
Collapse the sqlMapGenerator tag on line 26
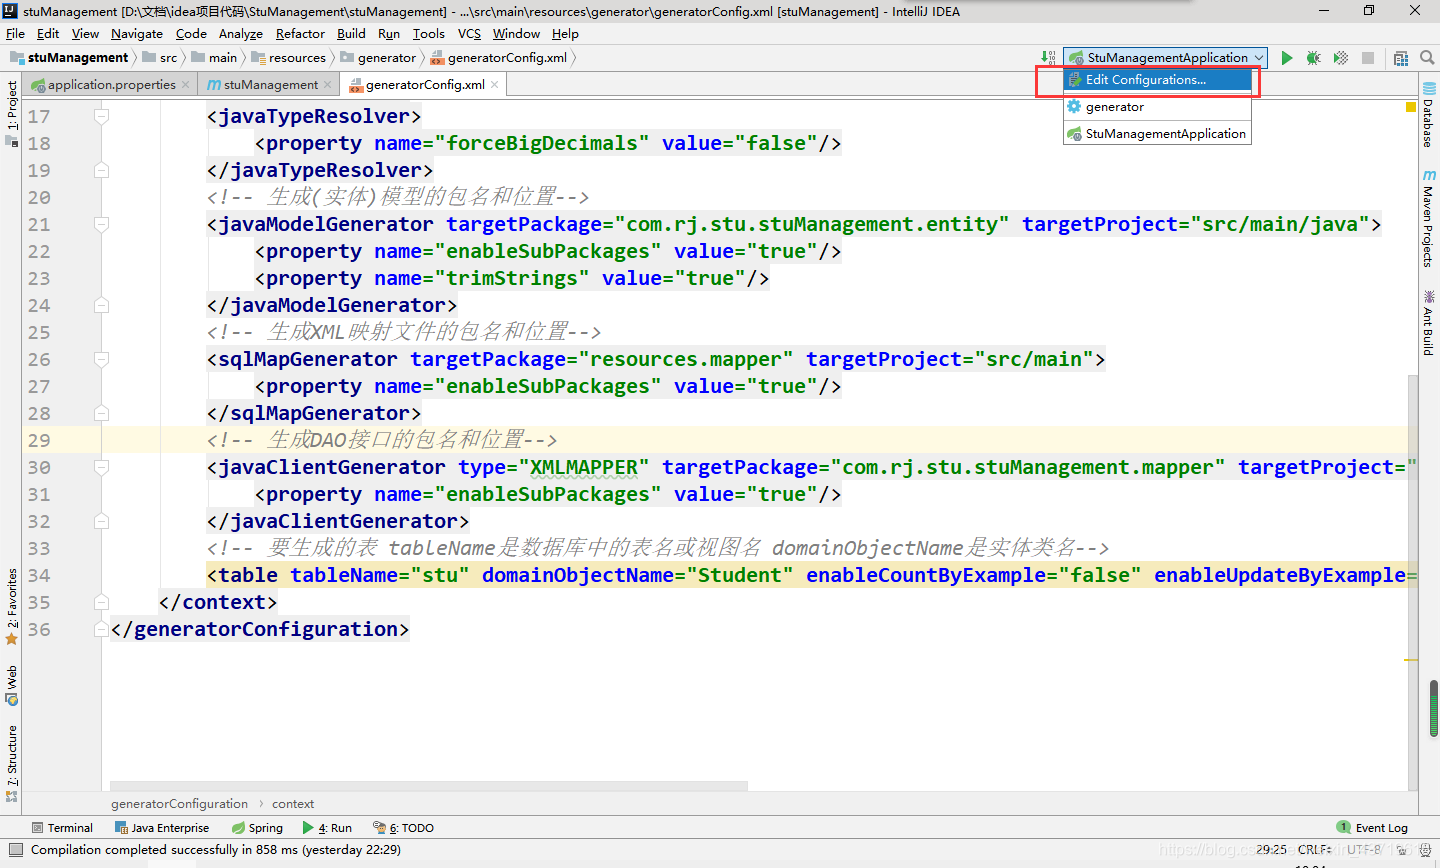point(101,359)
